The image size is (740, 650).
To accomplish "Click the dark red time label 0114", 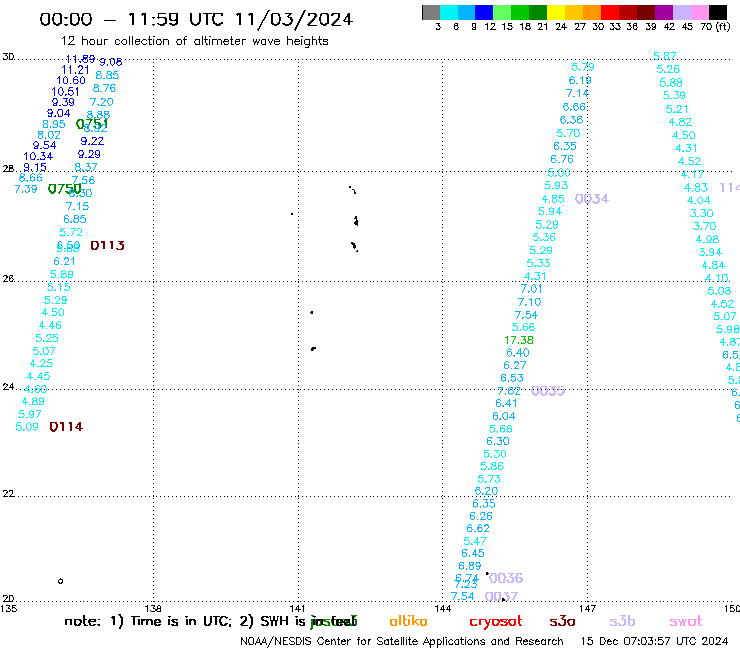I will tap(66, 427).
